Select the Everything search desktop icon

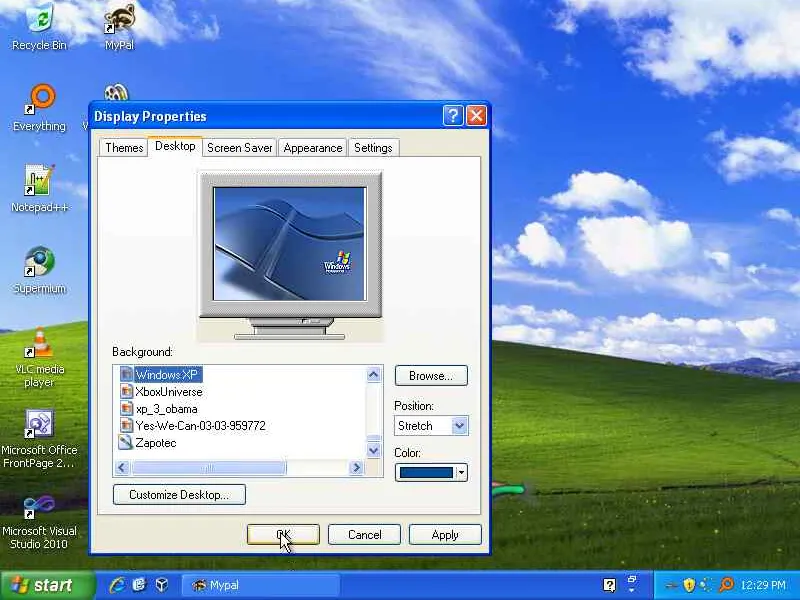click(39, 108)
